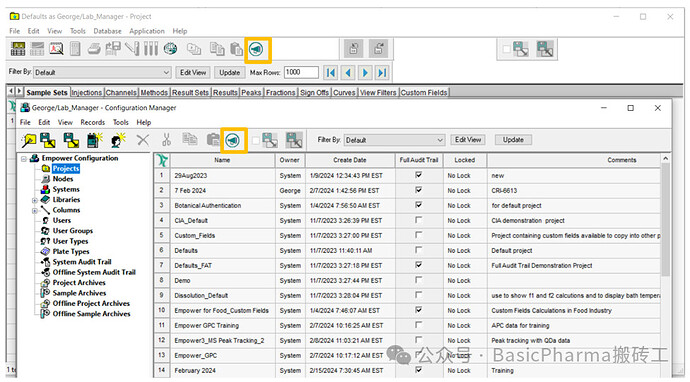The image size is (690, 382).
Task: Click the Copy icon in Configuration Manager toolbar
Action: pyautogui.click(x=190, y=139)
